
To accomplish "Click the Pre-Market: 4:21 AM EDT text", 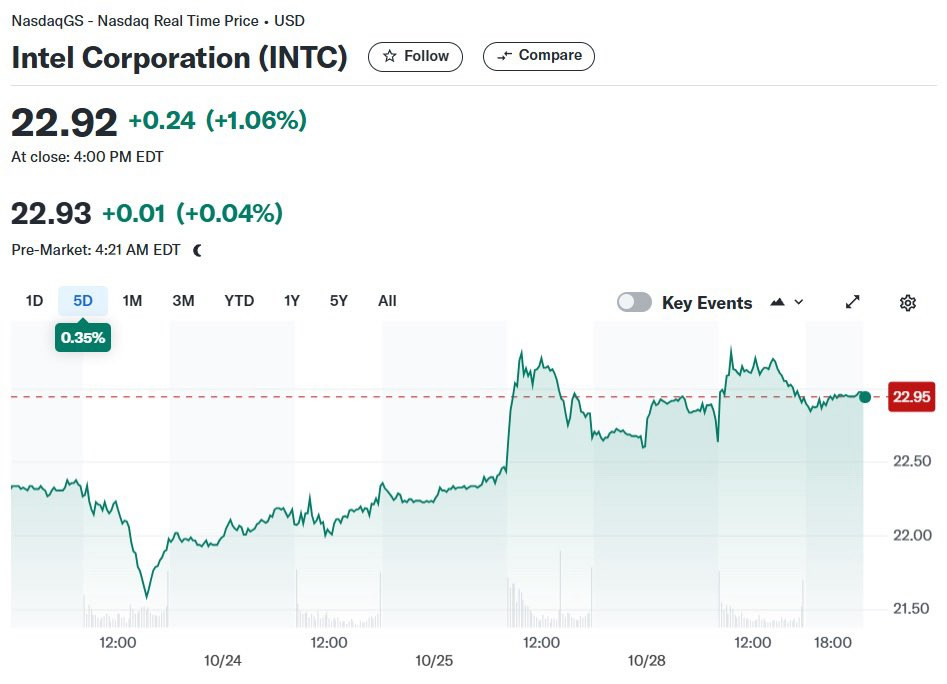I will click(95, 250).
